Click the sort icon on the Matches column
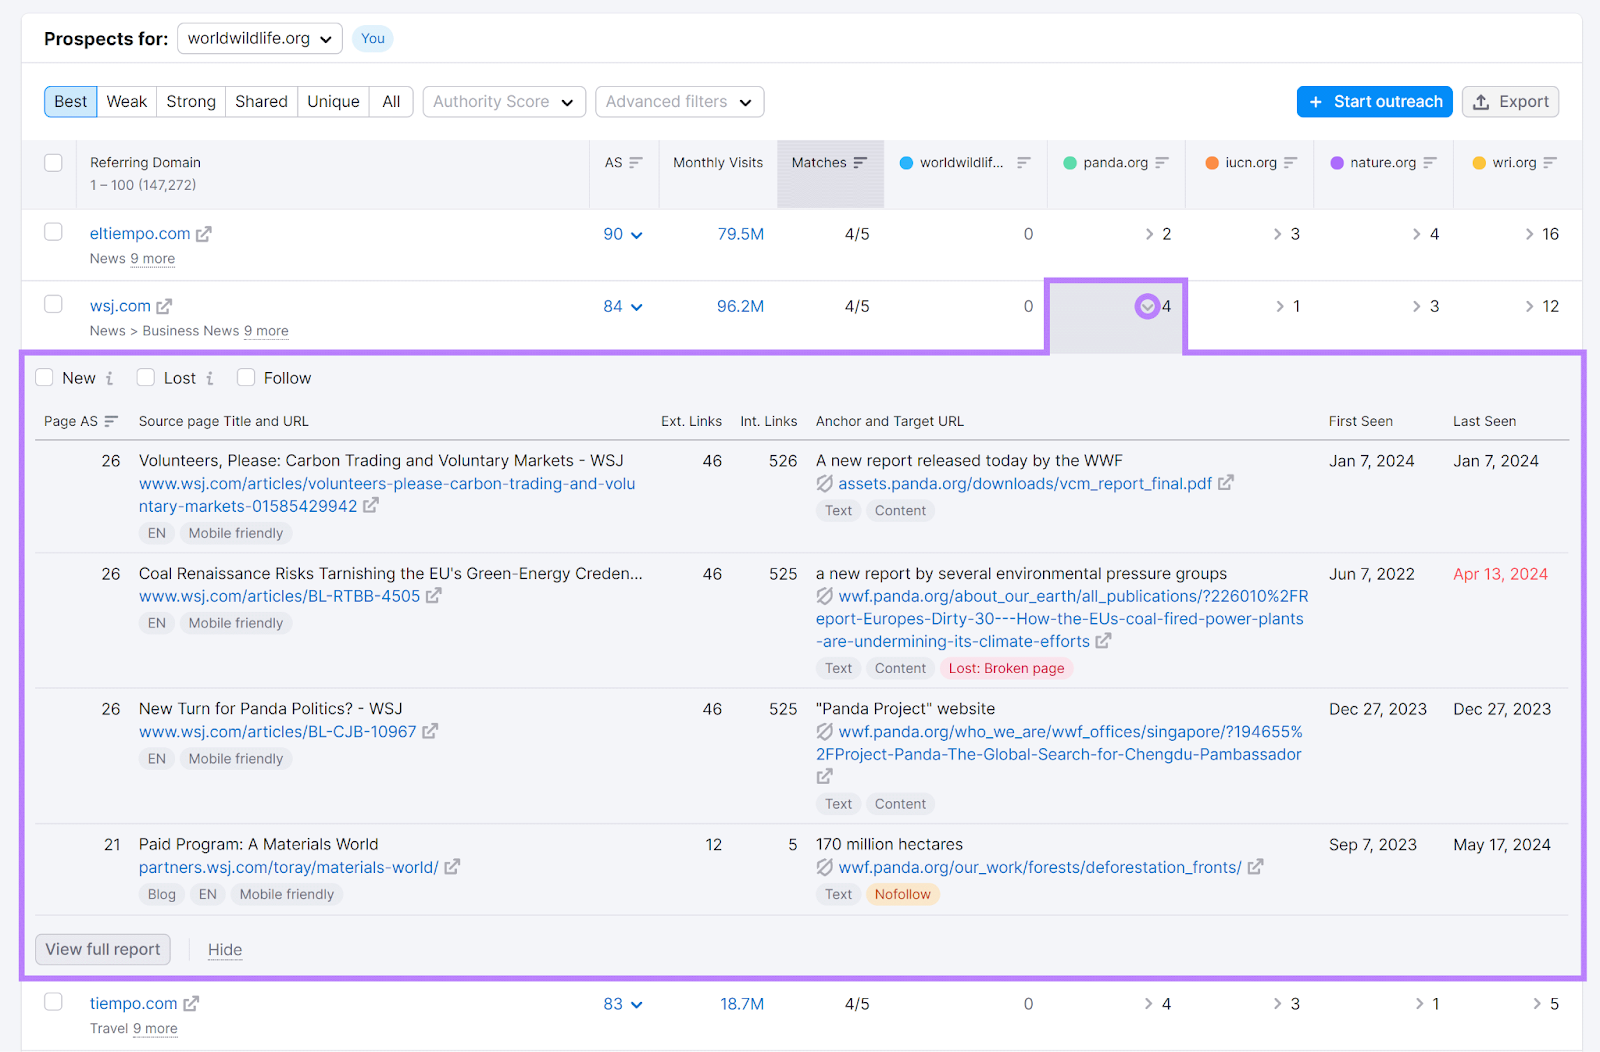This screenshot has height=1052, width=1600. (860, 162)
